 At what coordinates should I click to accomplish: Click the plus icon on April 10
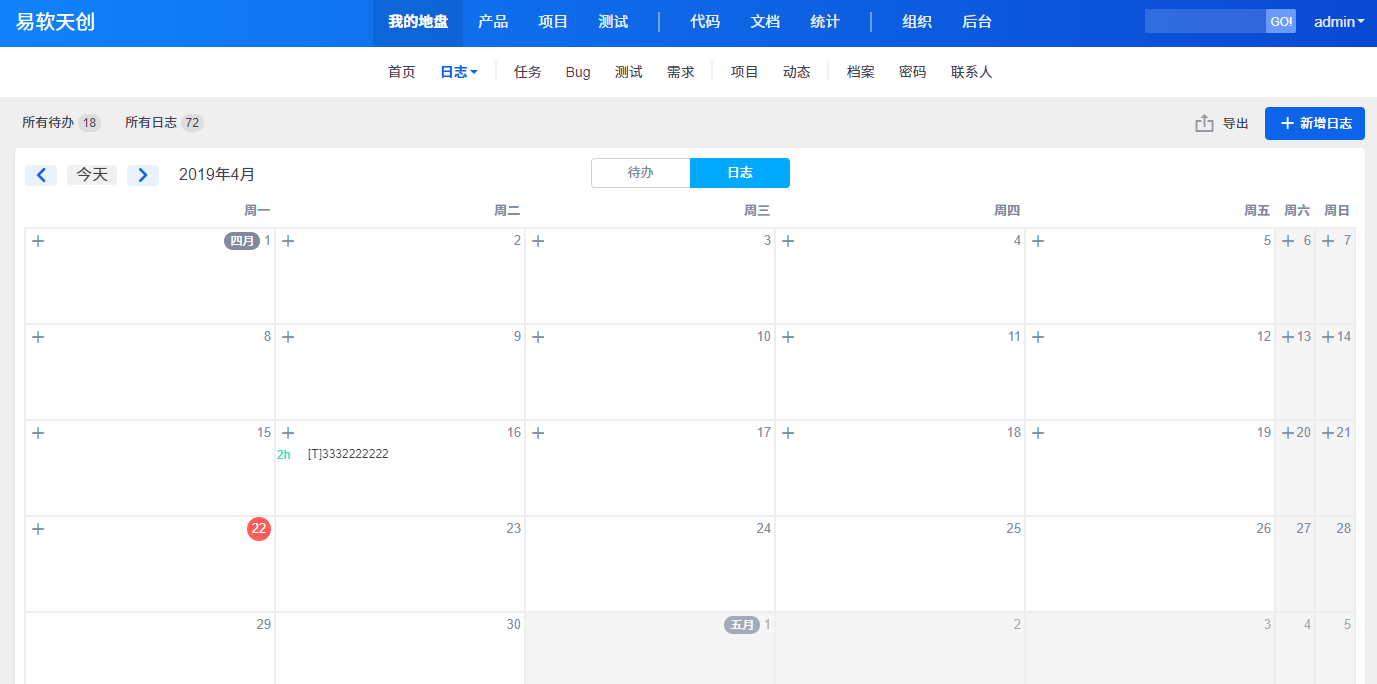[x=538, y=337]
